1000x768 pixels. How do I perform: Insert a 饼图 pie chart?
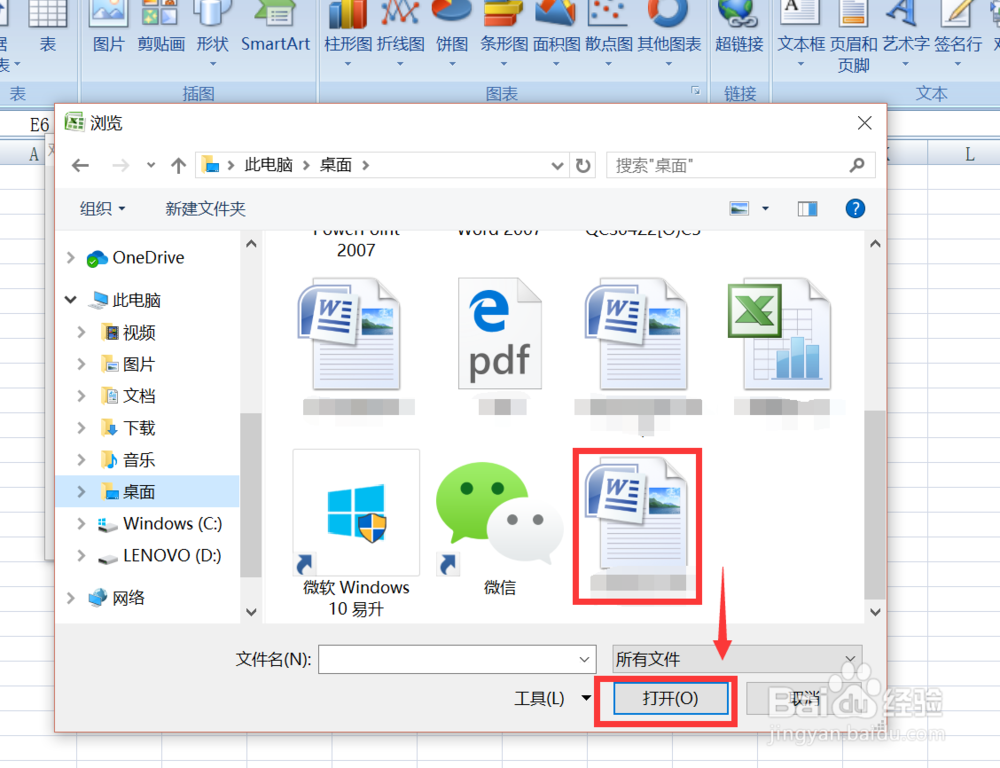452,32
